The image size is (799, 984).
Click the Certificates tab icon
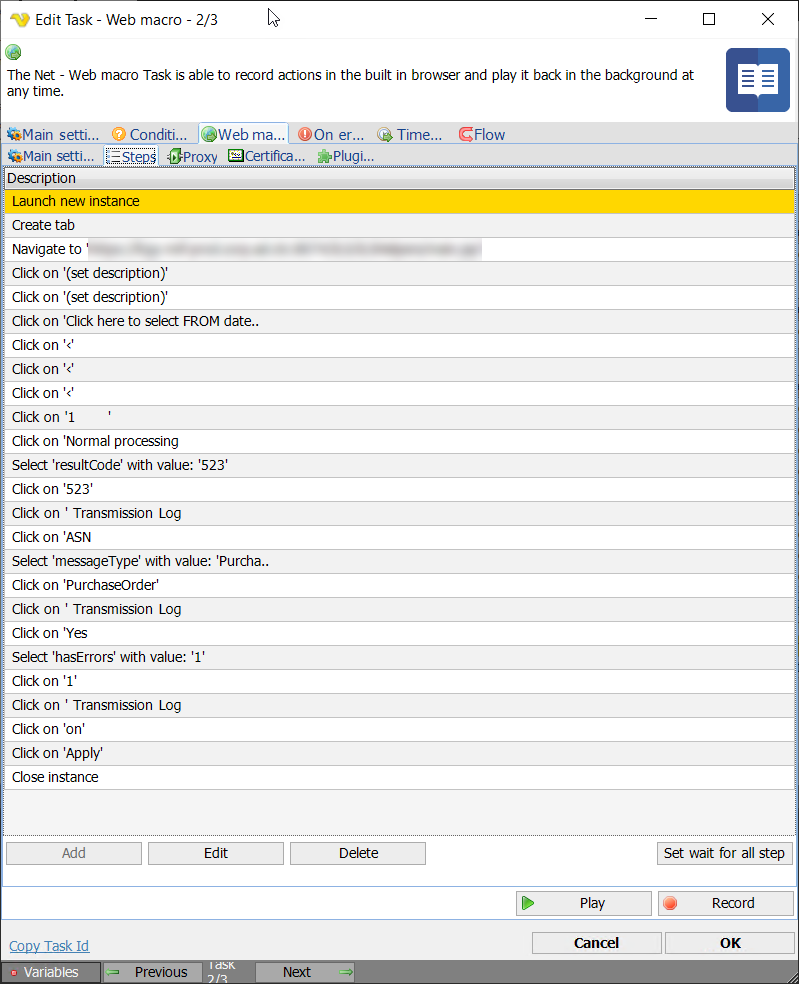tap(236, 156)
